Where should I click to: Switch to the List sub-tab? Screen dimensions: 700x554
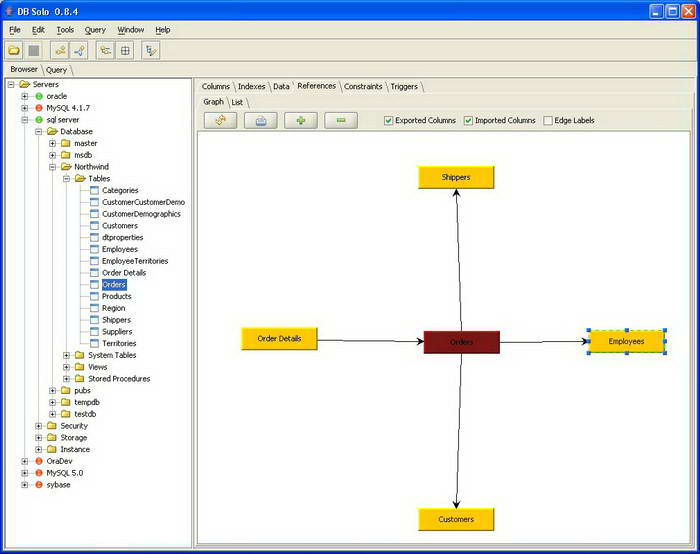237,102
